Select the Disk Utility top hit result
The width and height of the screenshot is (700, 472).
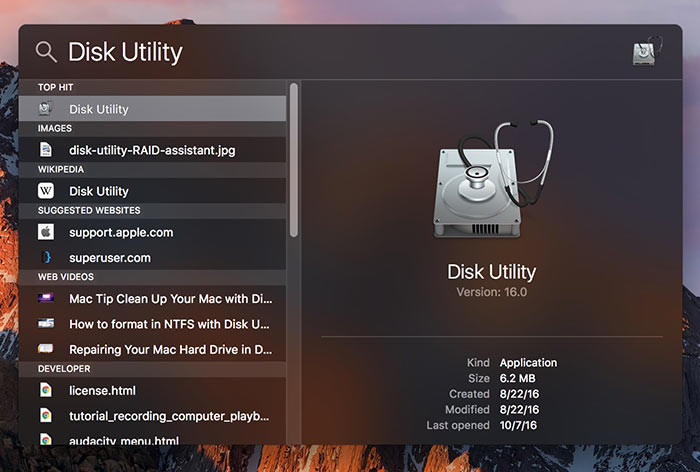[152, 109]
